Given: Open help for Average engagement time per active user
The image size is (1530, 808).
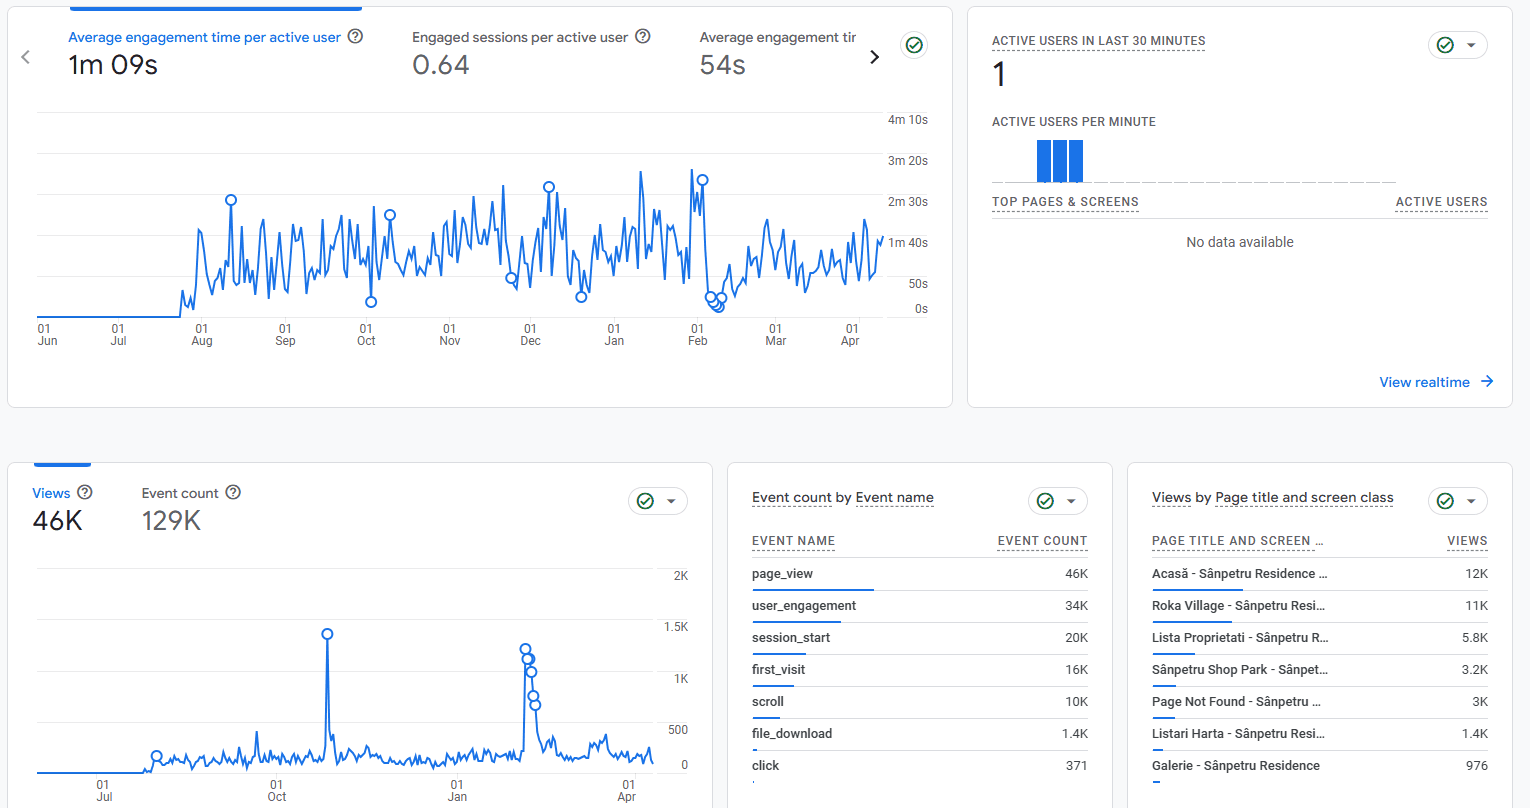Looking at the screenshot, I should pos(355,36).
